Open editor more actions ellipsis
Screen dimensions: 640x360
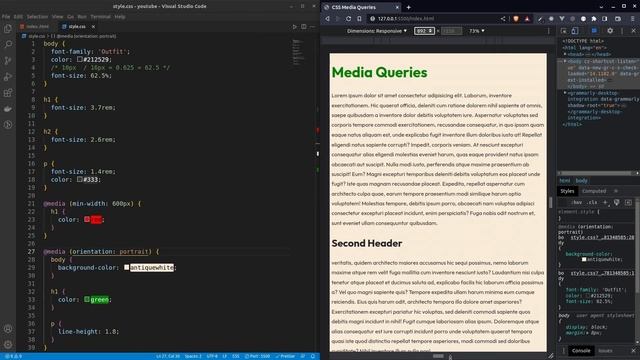313,27
